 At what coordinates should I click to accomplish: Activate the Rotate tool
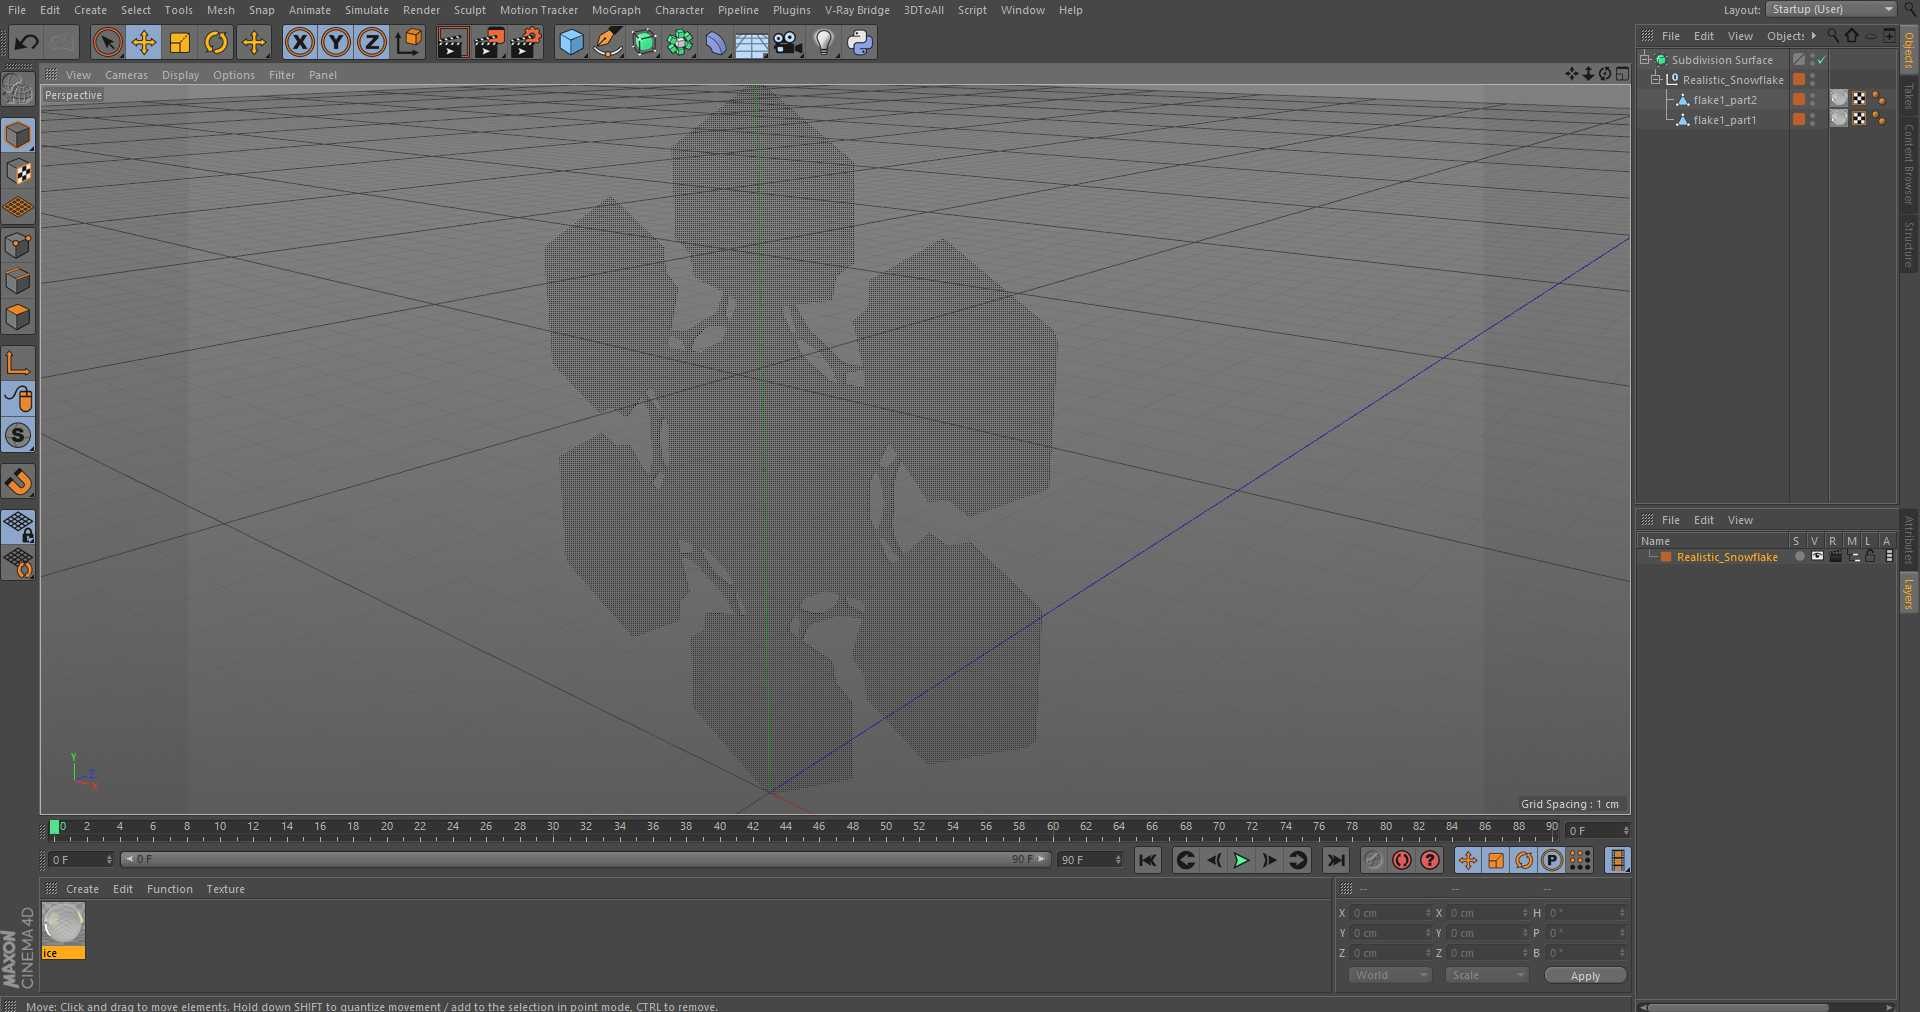216,42
